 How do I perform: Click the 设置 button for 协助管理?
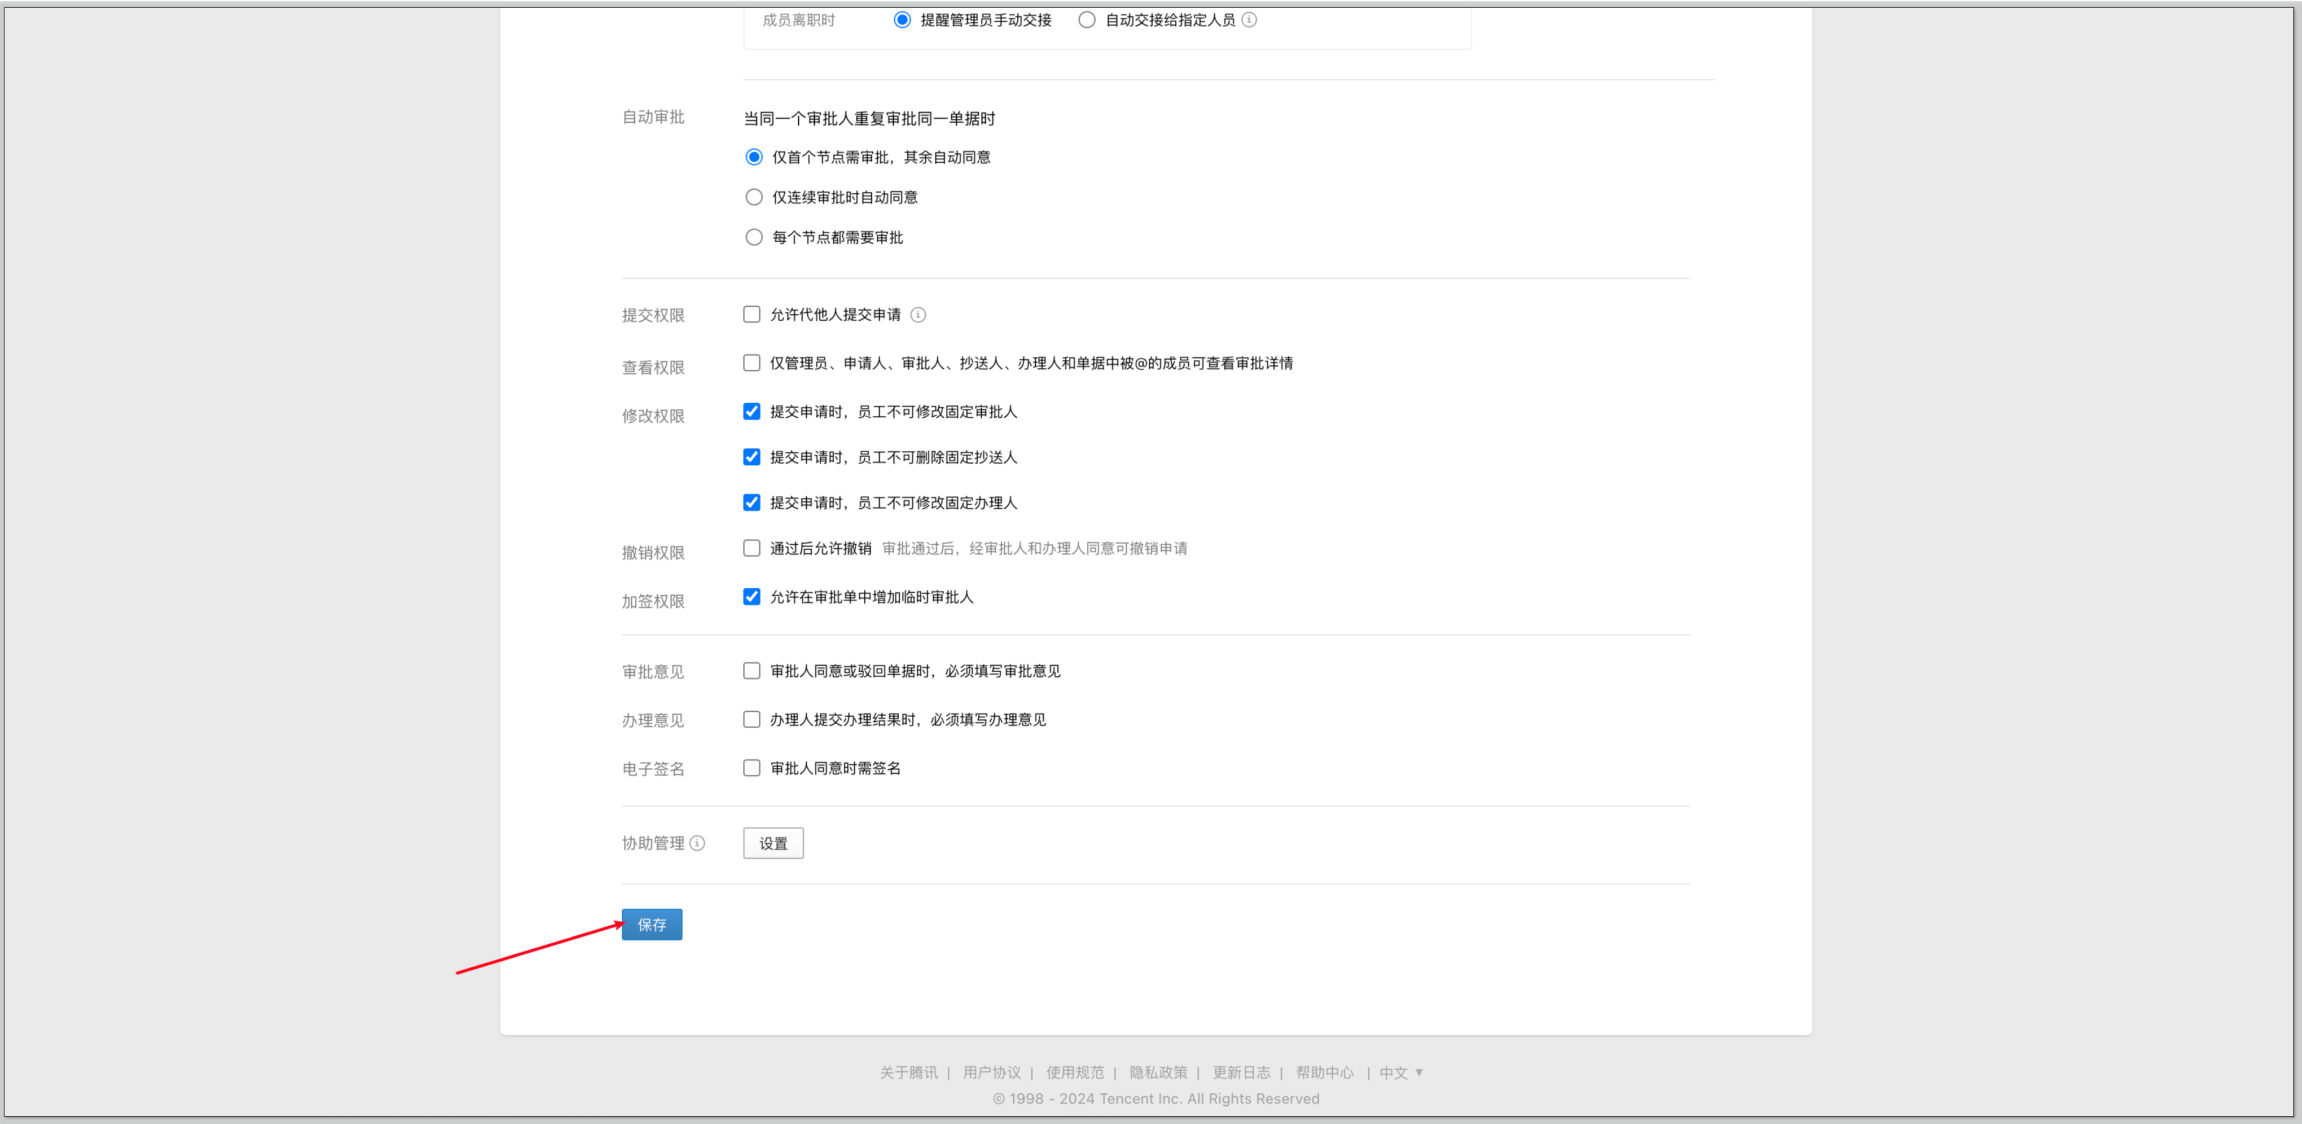click(x=773, y=843)
